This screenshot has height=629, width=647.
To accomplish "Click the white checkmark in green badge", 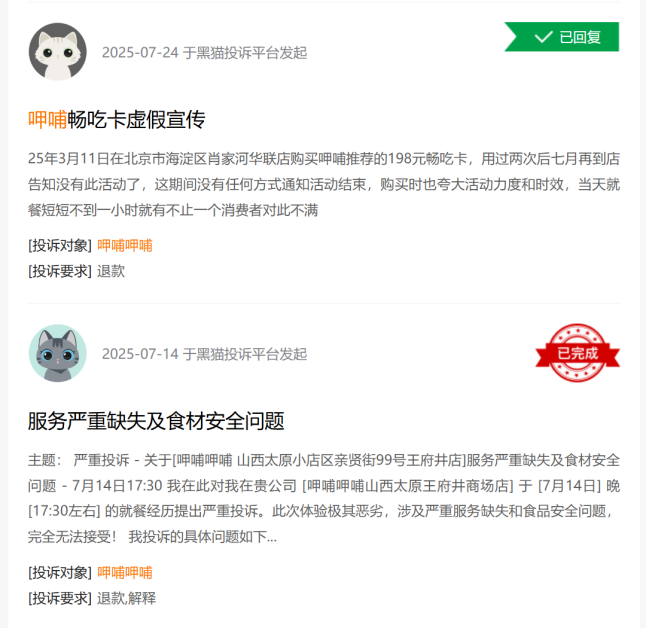I will click(543, 37).
